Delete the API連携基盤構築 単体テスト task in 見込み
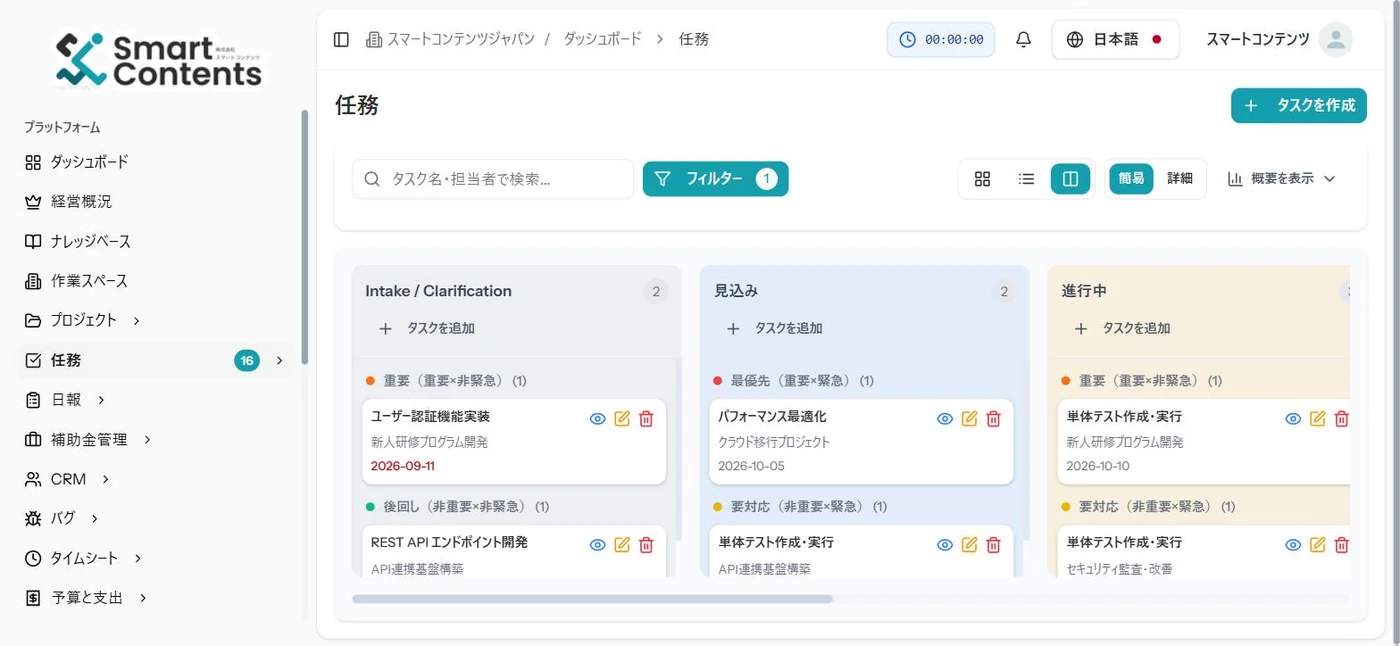The image size is (1400, 646). 993,545
